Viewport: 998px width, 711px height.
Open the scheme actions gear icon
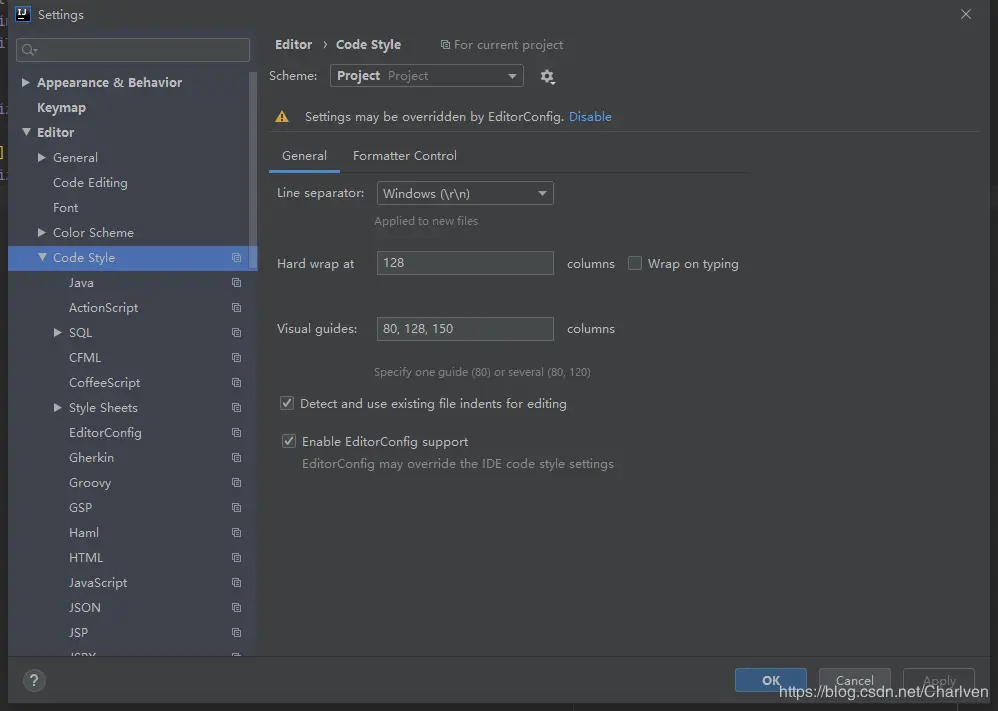(x=547, y=76)
